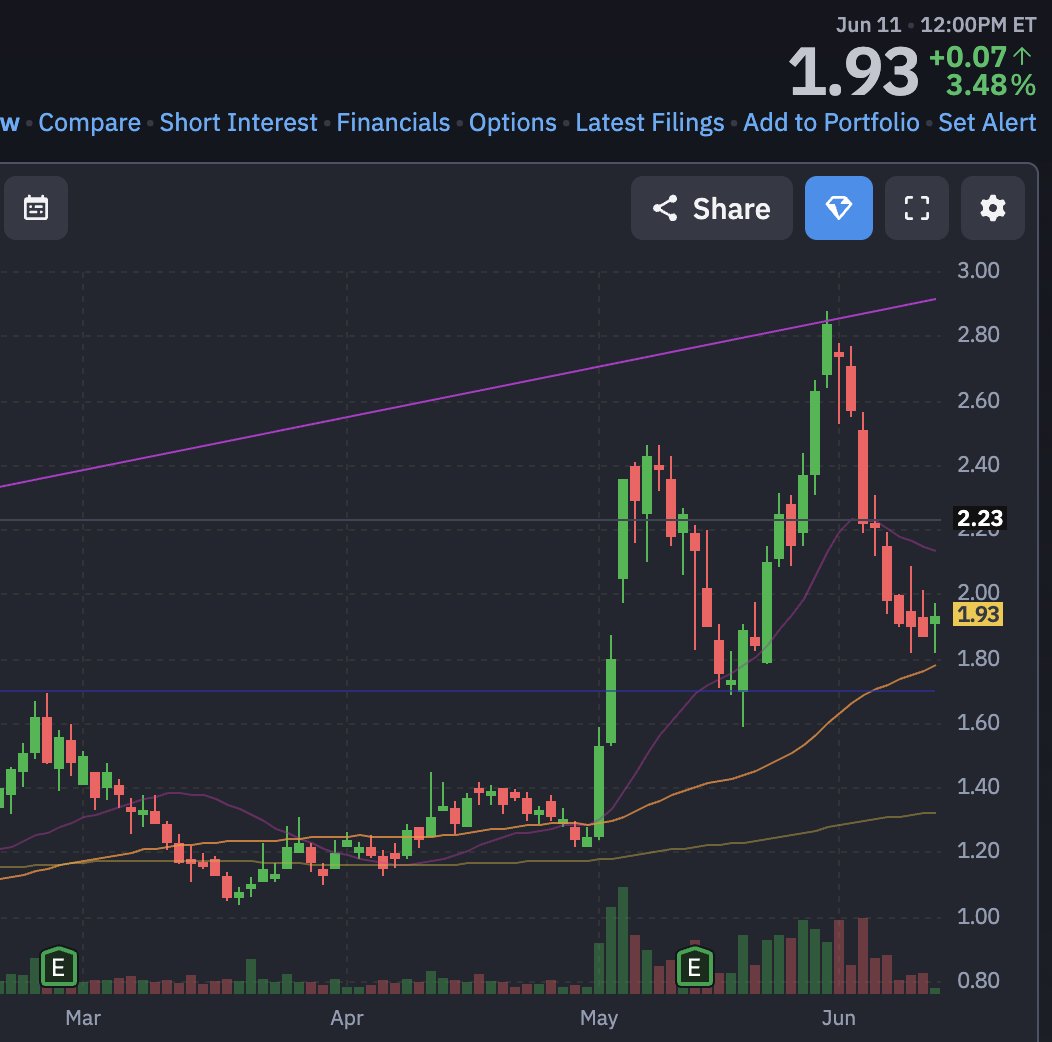Viewport: 1052px width, 1042px height.
Task: Click the 1.60 price axis label
Action: point(978,722)
